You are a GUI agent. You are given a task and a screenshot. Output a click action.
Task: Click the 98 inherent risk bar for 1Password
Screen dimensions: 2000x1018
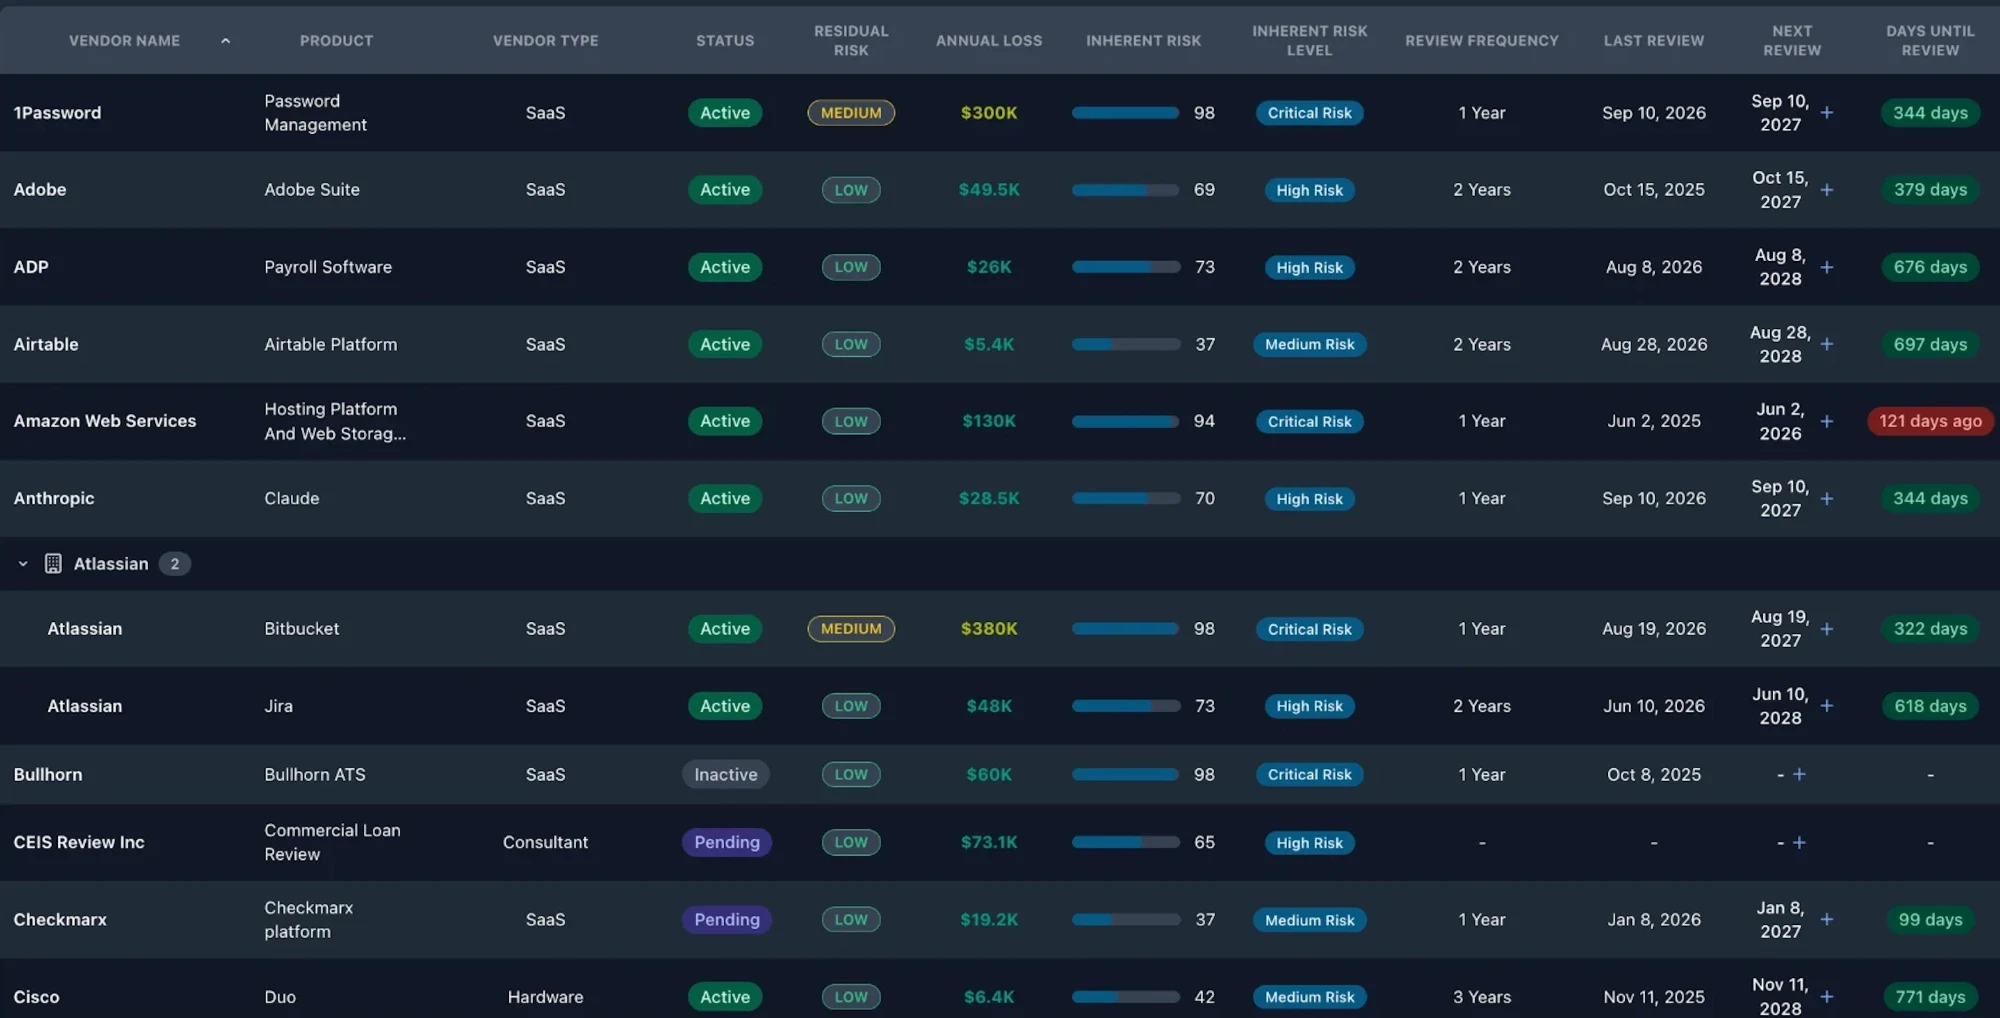tap(1125, 113)
